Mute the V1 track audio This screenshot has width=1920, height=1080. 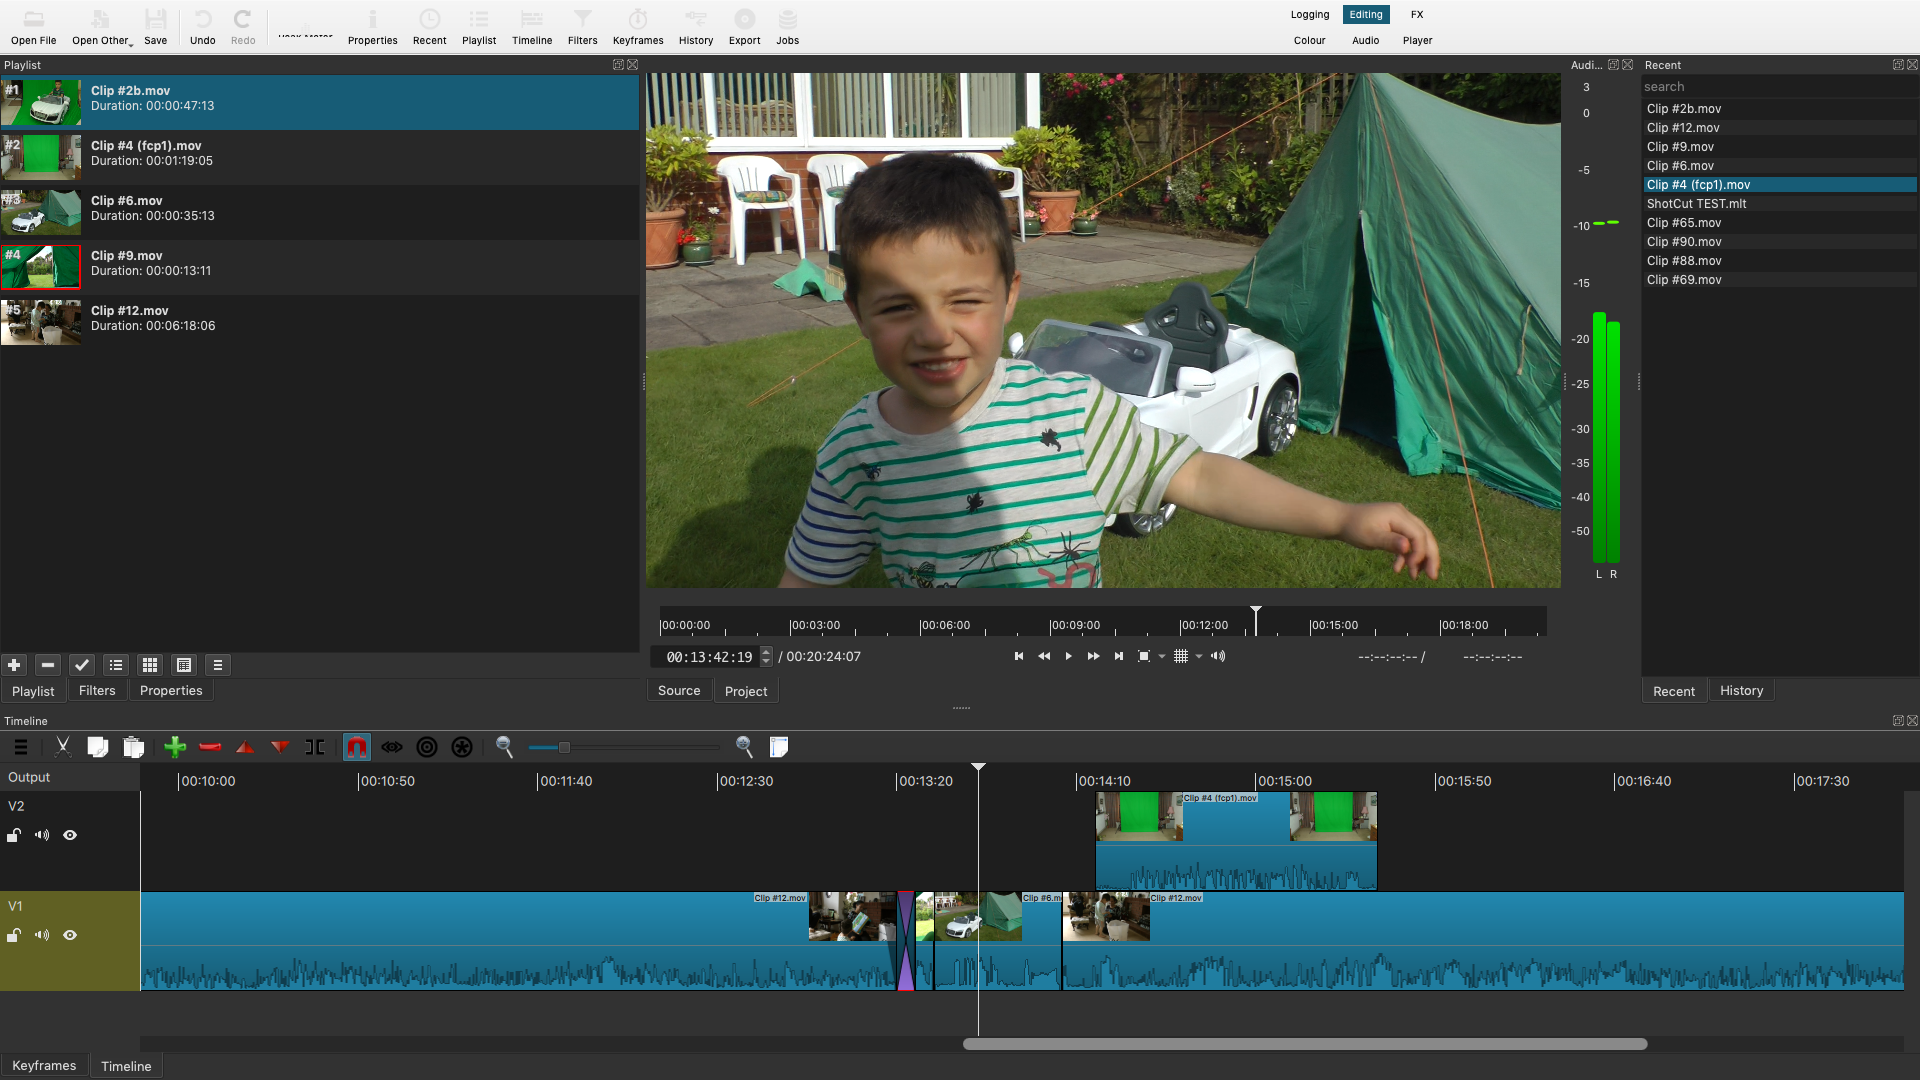coord(42,935)
